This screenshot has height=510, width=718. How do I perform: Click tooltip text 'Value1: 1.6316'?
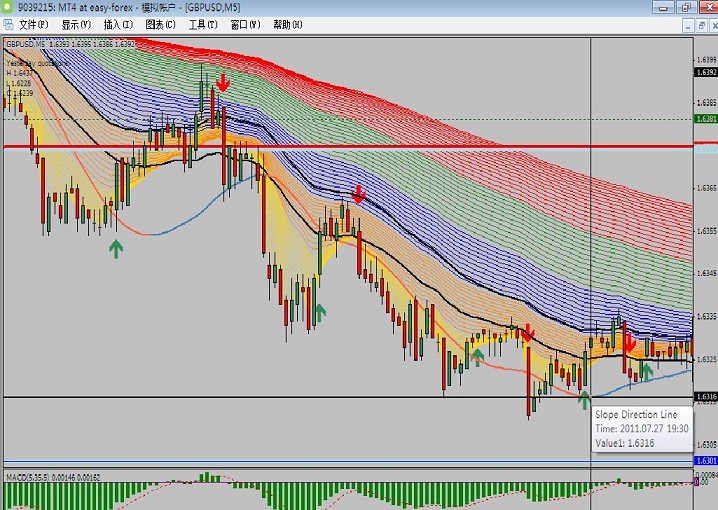[625, 443]
